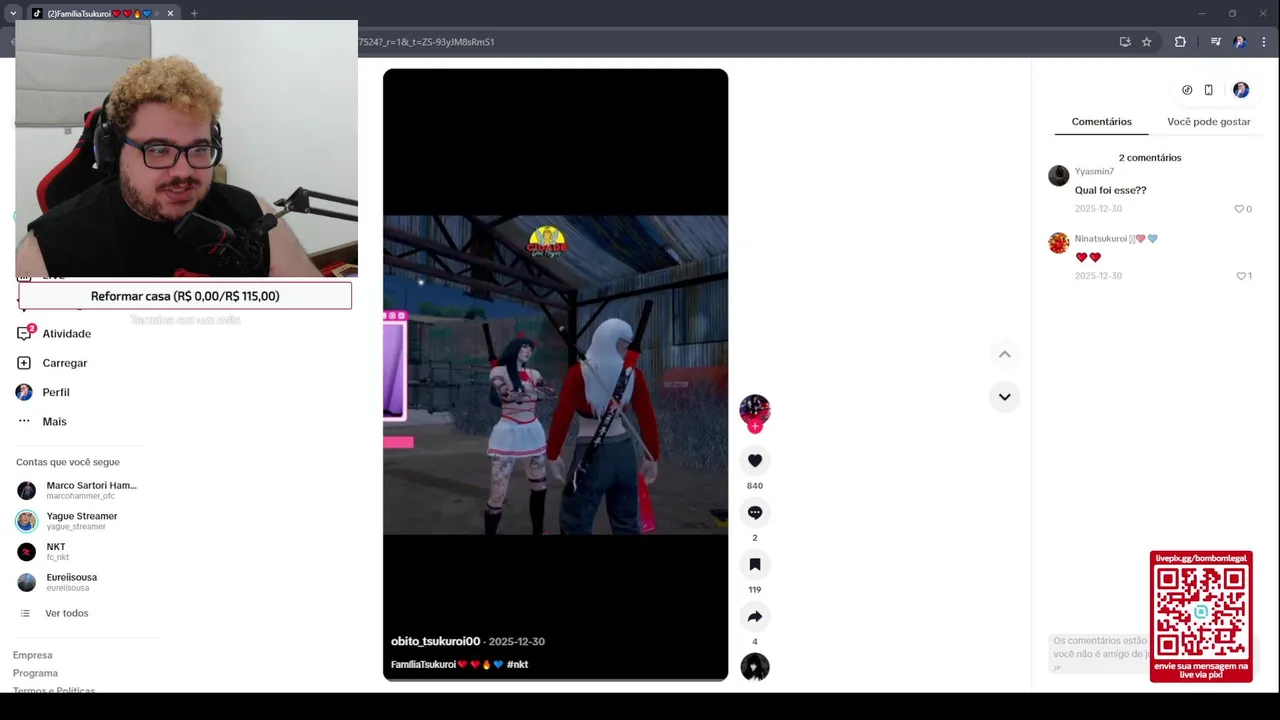Expand the Ver todos followed accounts list

point(66,613)
